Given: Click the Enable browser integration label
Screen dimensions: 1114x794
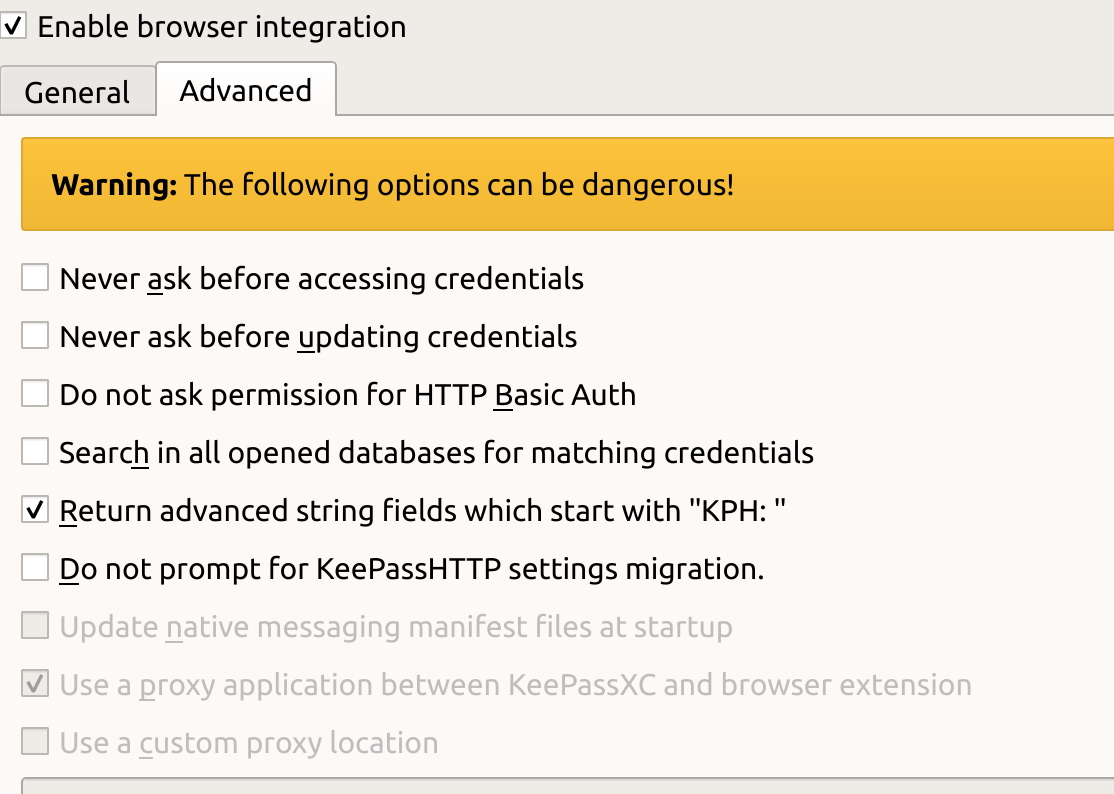Looking at the screenshot, I should [221, 26].
